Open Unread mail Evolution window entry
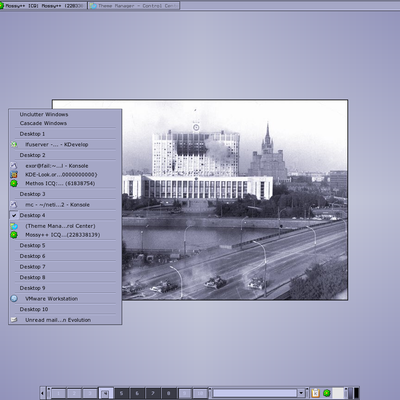This screenshot has height=400, width=400. click(65, 320)
